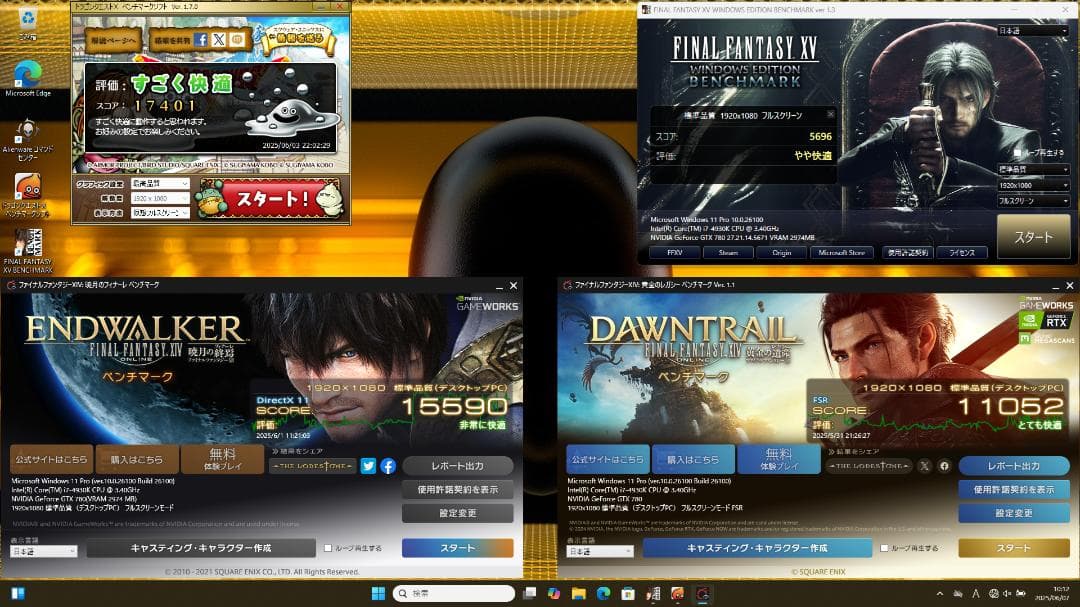1080x607 pixels.
Task: Open display language dropdown in Dawntrail window
Action: pyautogui.click(x=600, y=552)
